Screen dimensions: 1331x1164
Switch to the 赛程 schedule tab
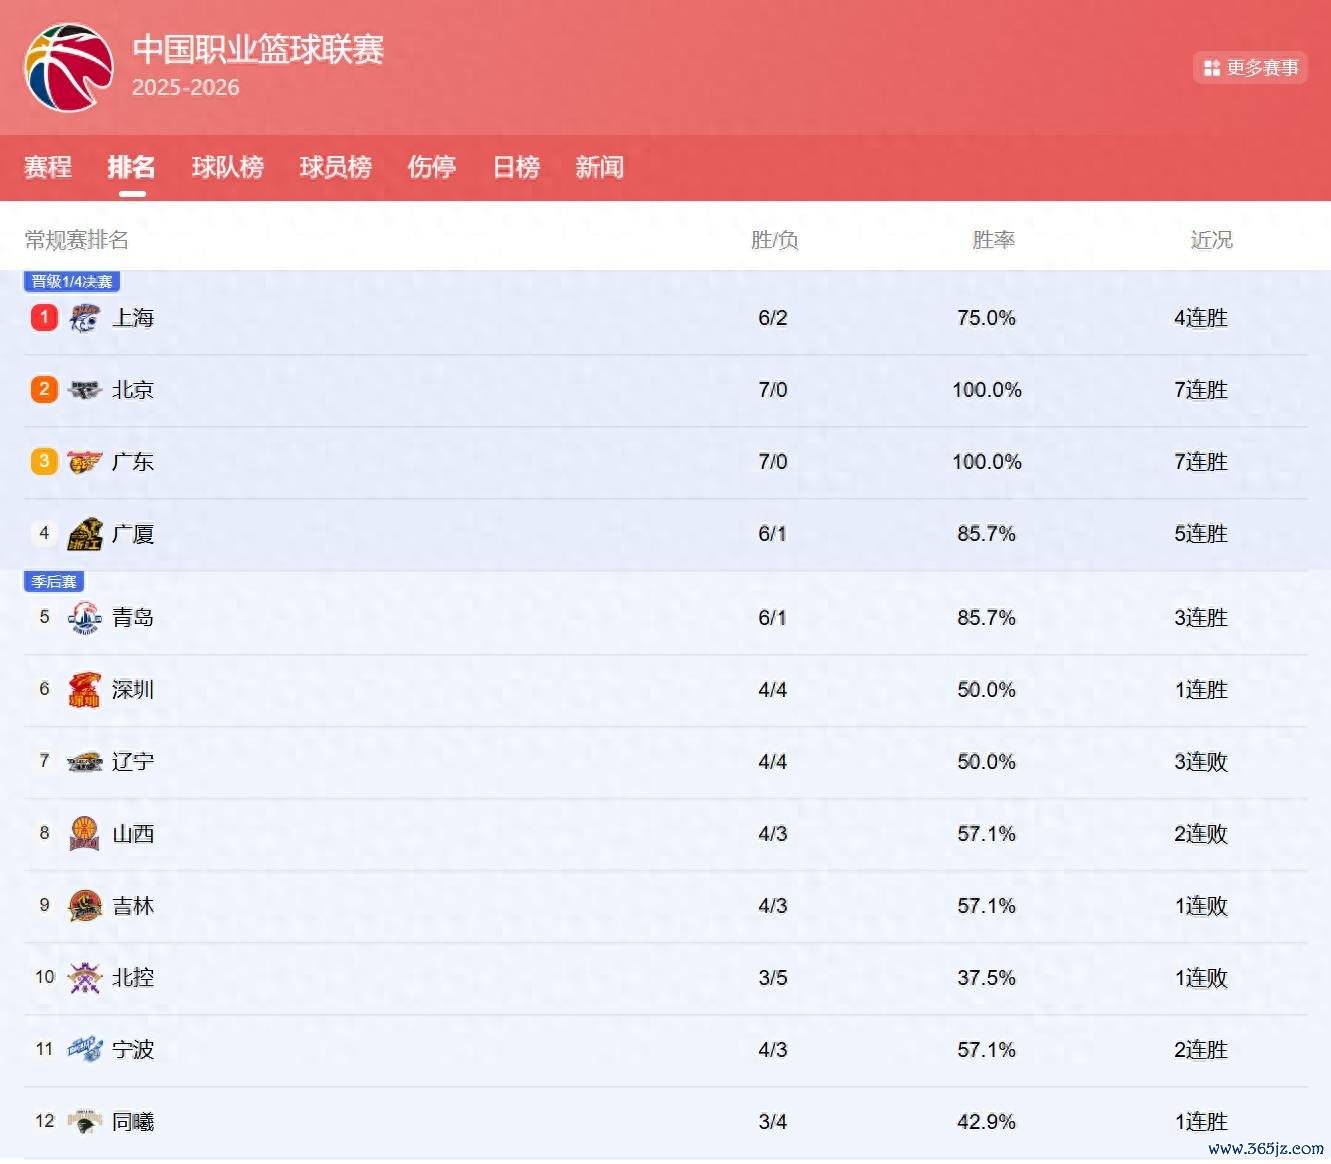[48, 167]
